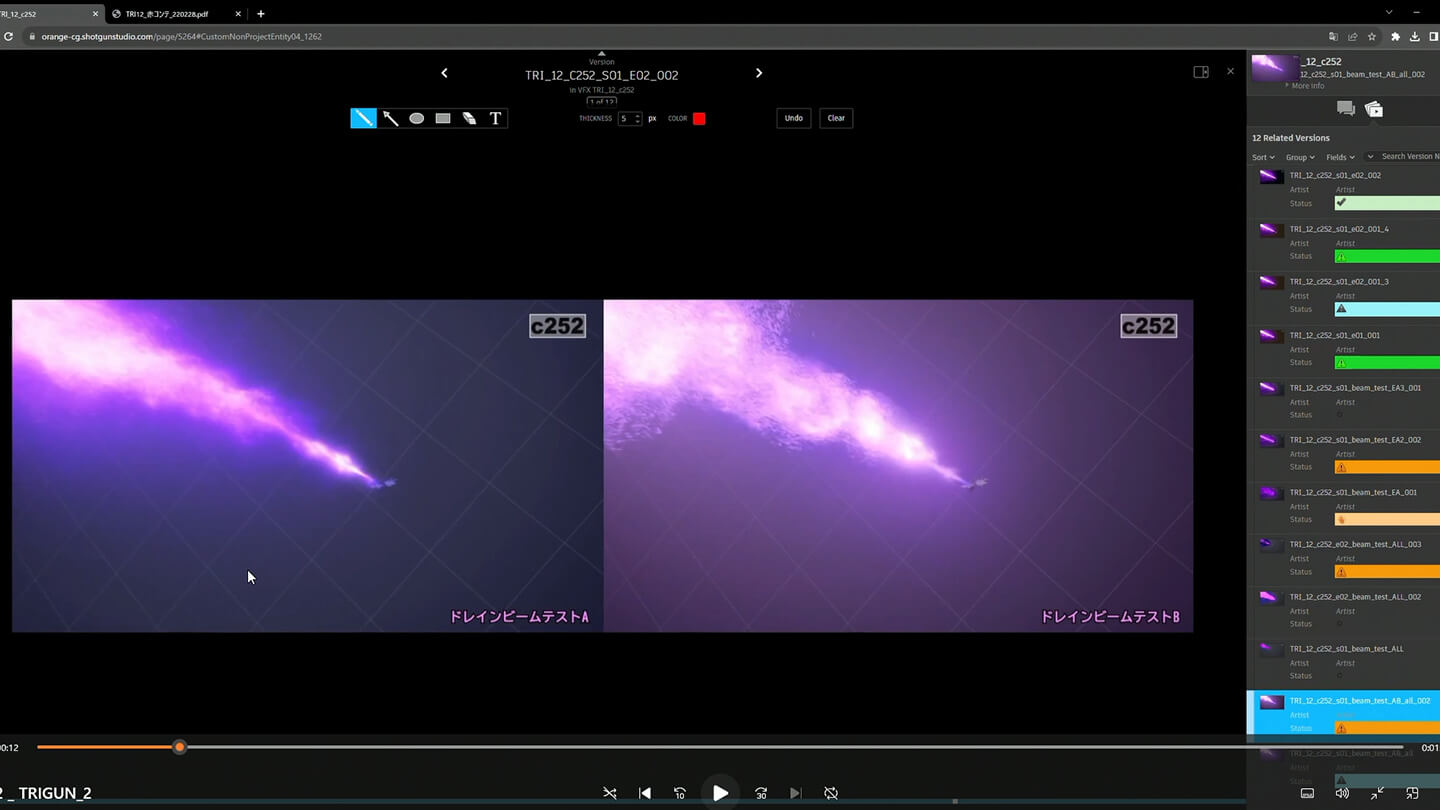Screen dimensions: 1440x810
Task: Open the Sort dropdown
Action: 1263,157
